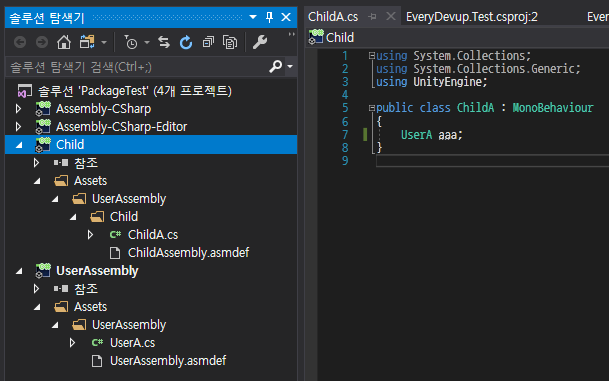The height and width of the screenshot is (381, 609).
Task: Click UserA type on line 7
Action: pos(416,135)
